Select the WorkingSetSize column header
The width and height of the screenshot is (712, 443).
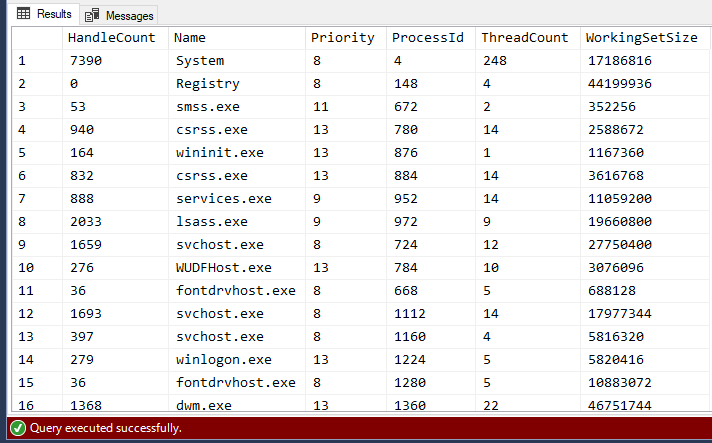645,38
